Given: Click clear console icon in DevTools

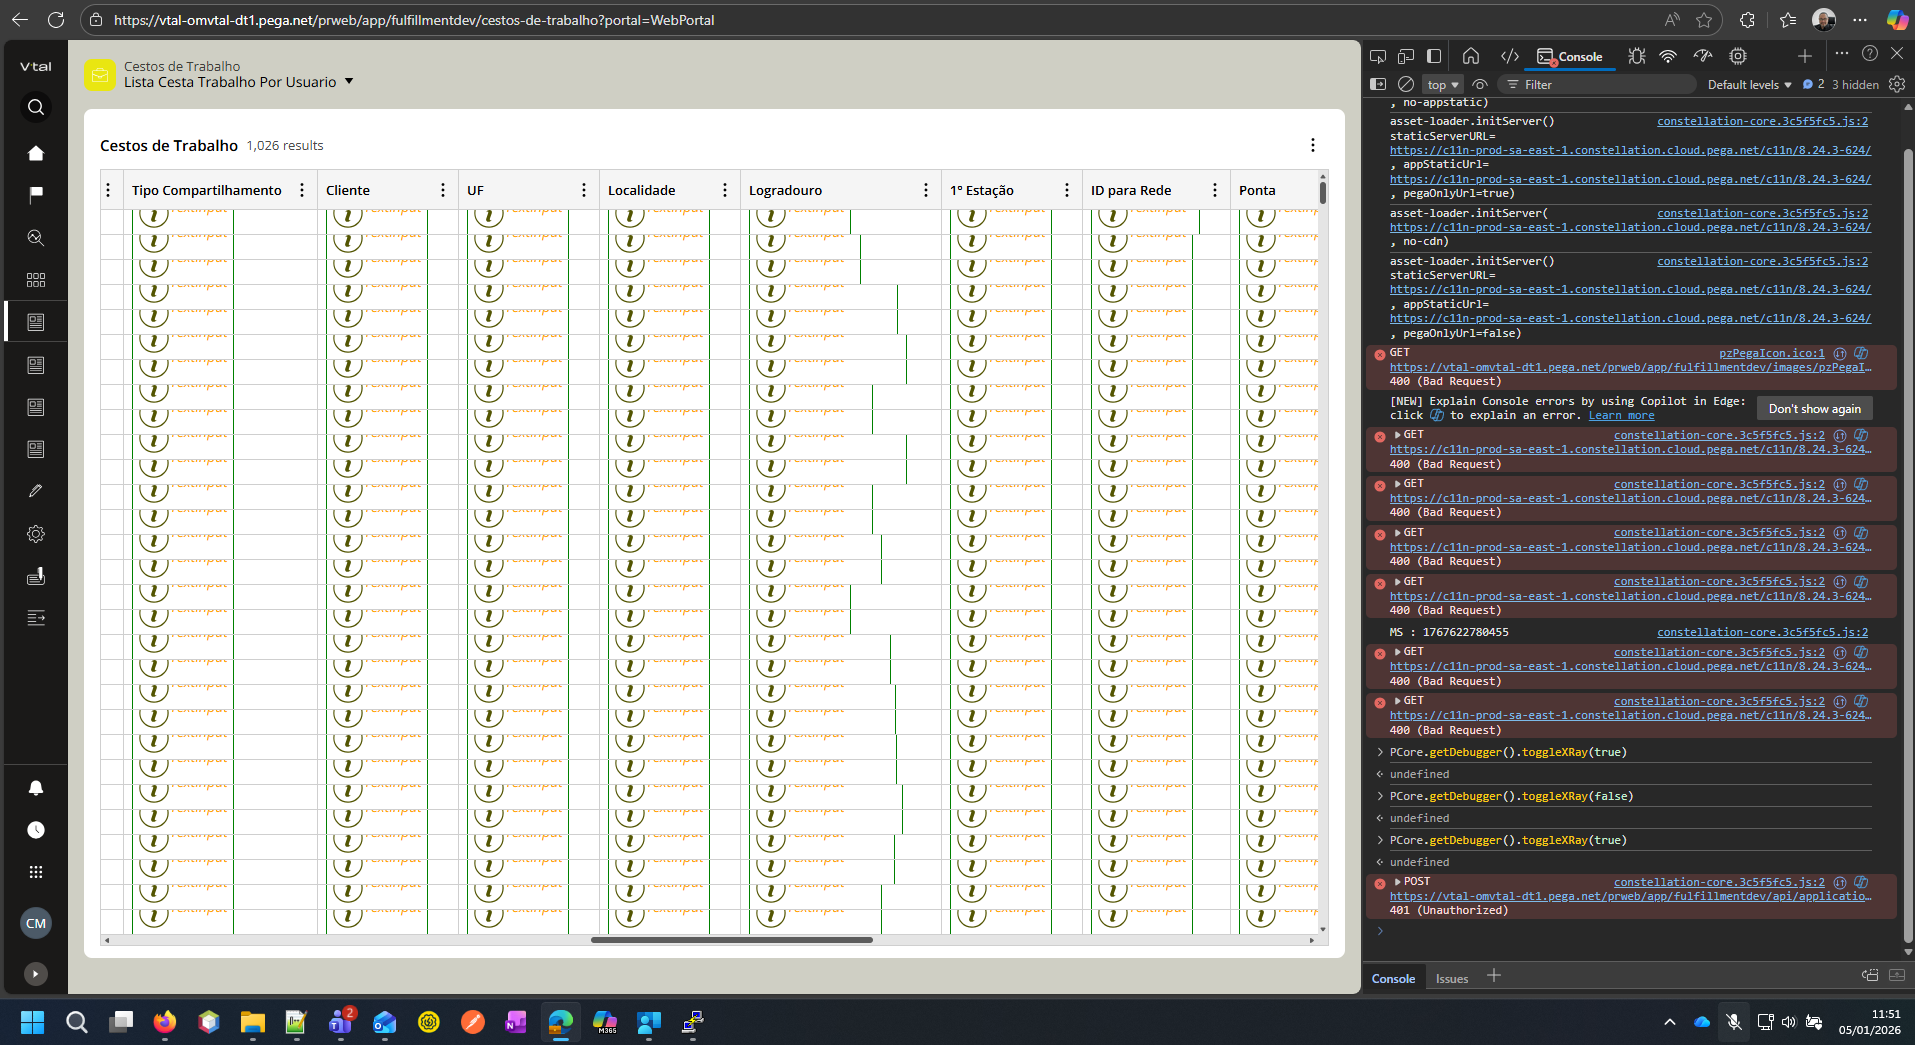Looking at the screenshot, I should pyautogui.click(x=1406, y=85).
